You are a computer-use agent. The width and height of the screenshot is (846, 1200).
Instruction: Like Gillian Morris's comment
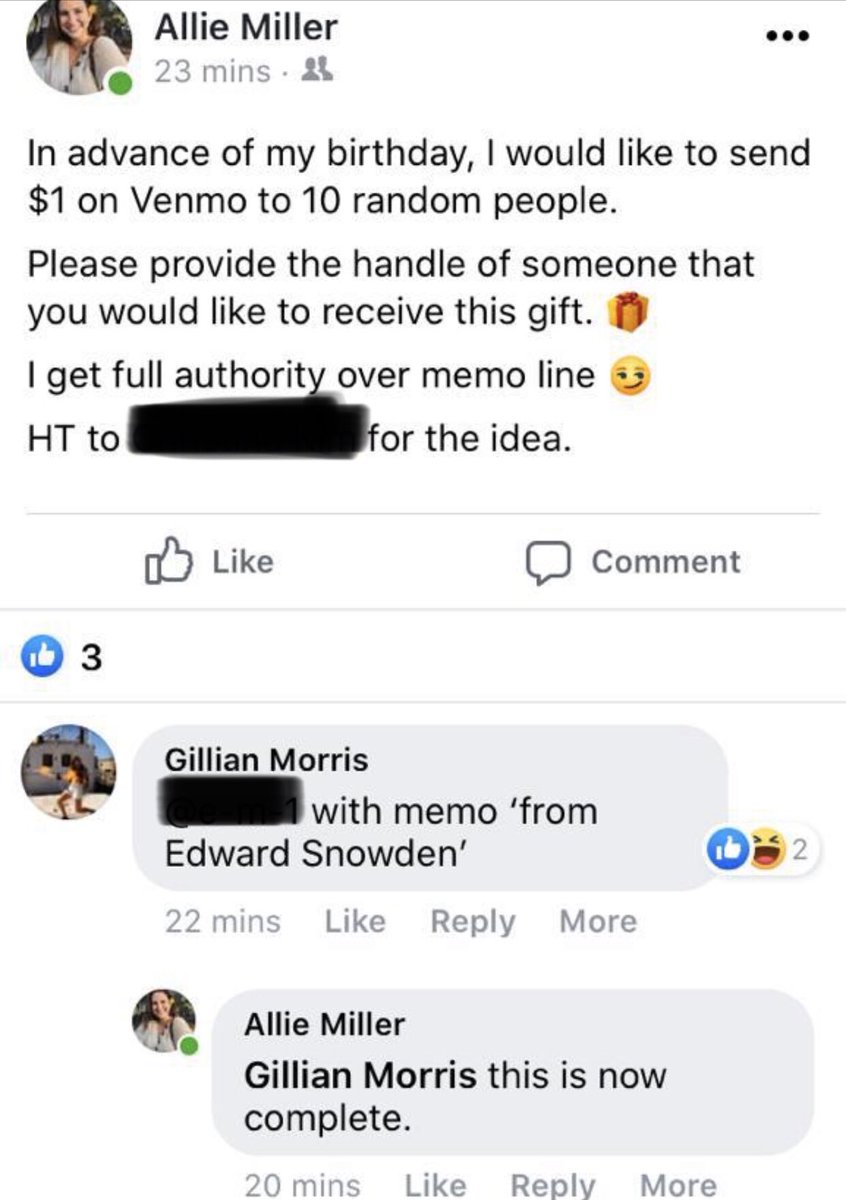(355, 921)
